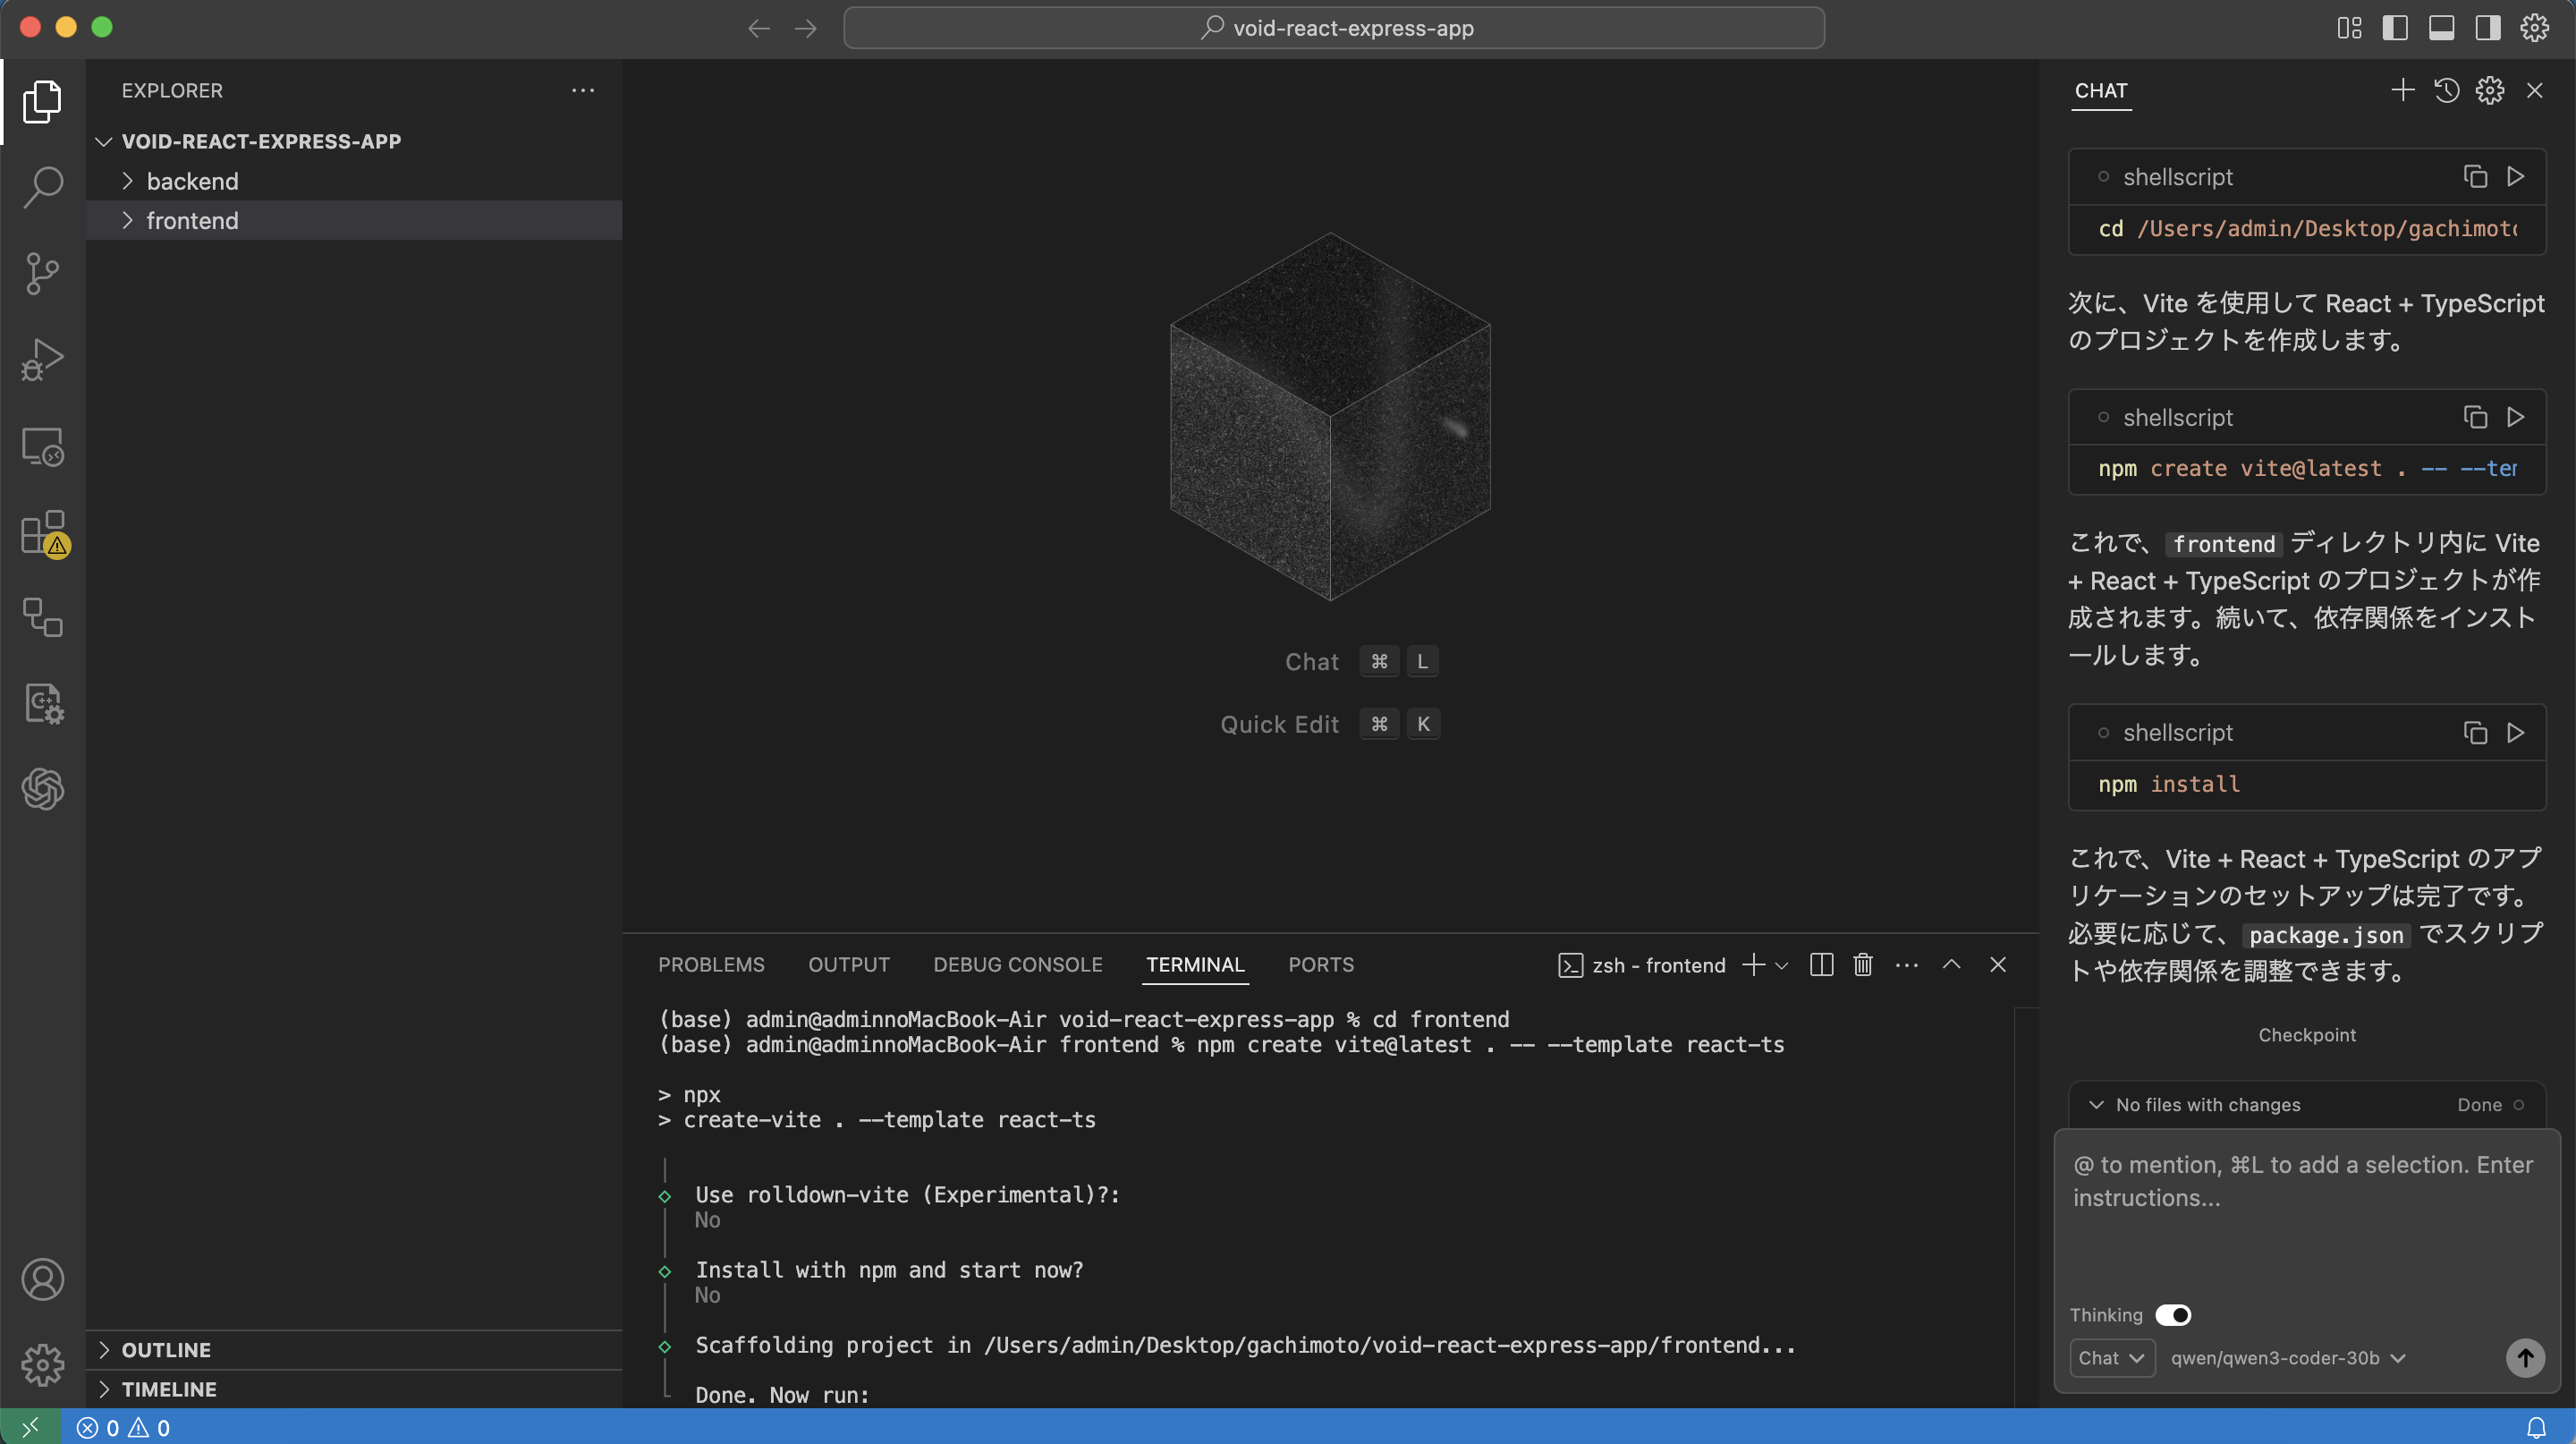Toggle the primary side bar visibility
This screenshot has height=1444, width=2576.
(2394, 28)
